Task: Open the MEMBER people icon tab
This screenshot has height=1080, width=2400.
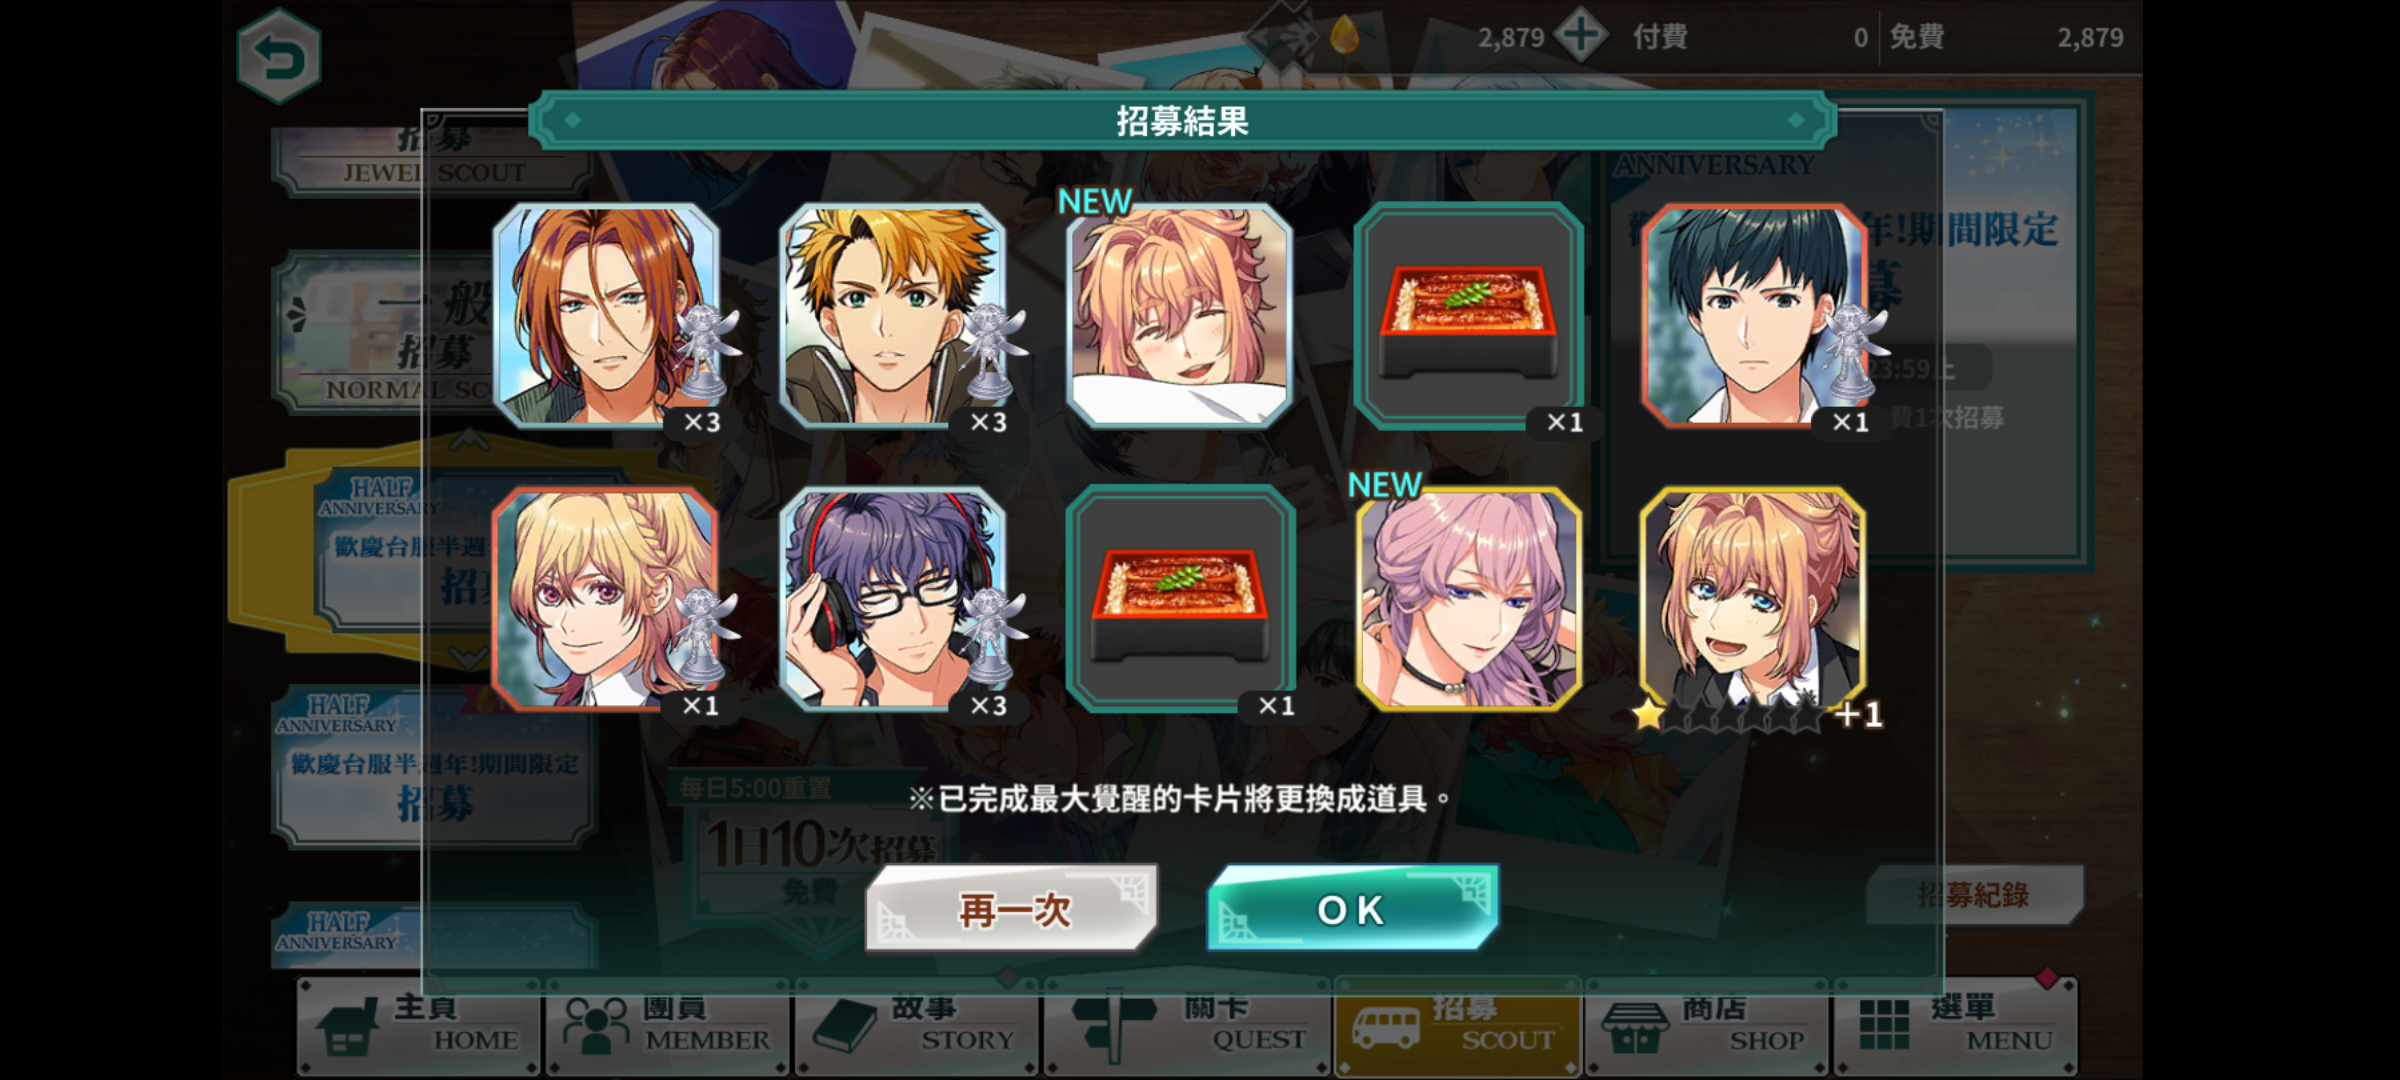Action: pyautogui.click(x=668, y=1027)
